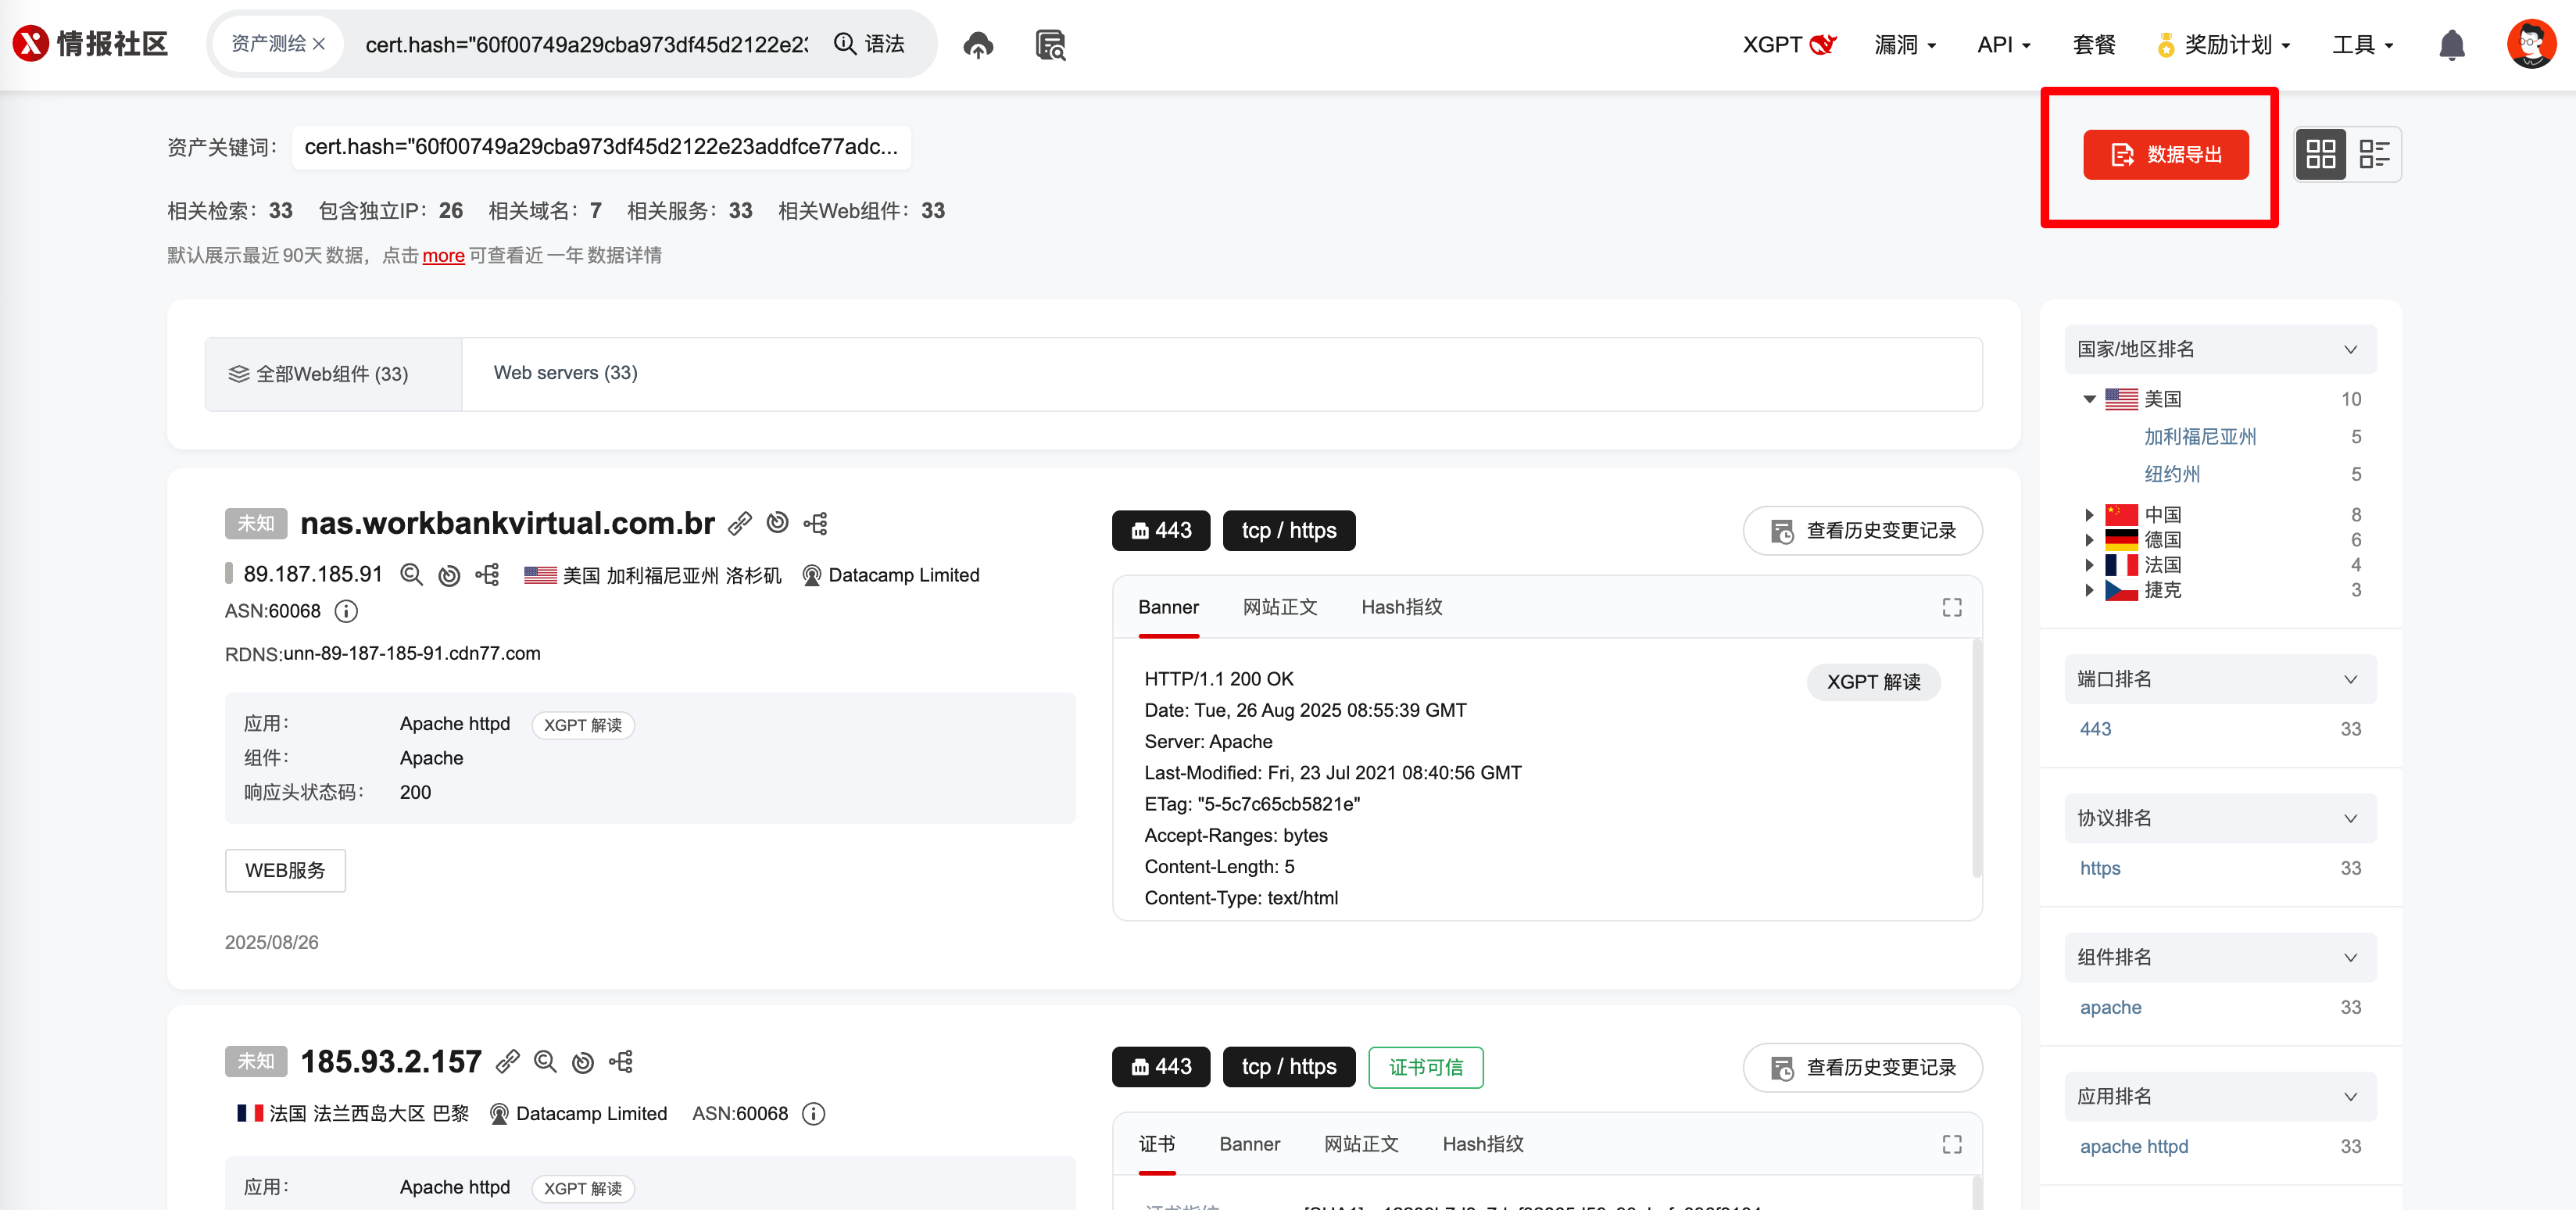Click the search query input field
2576x1210 pixels.
point(586,45)
